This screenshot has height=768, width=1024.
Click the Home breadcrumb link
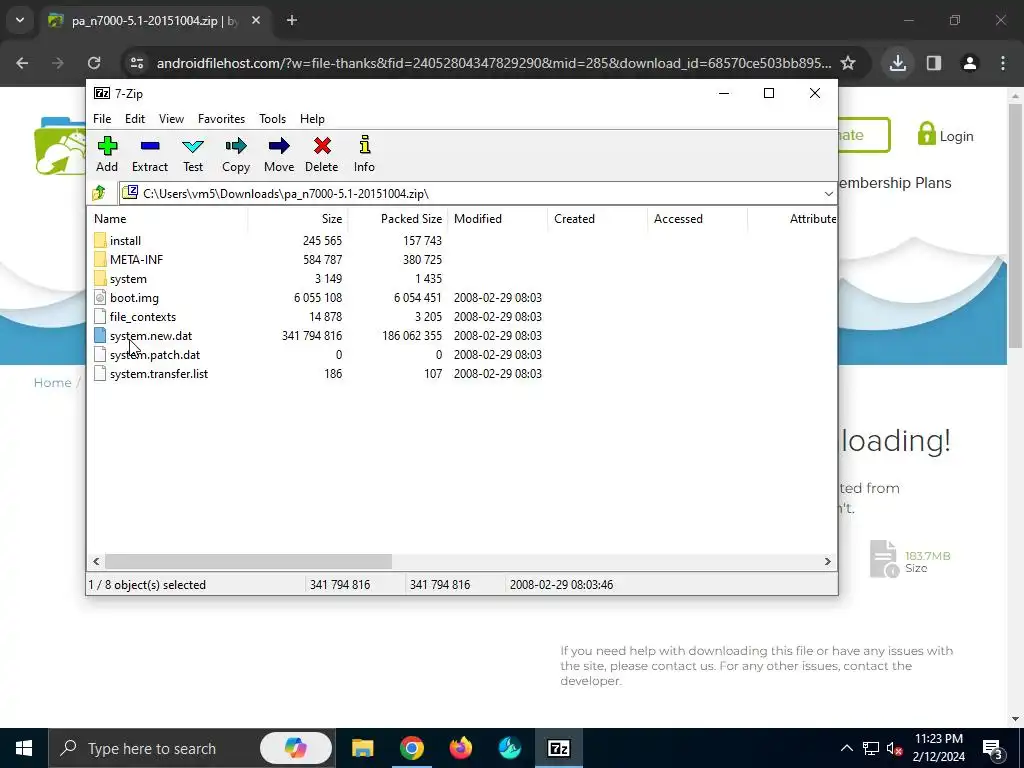click(52, 383)
